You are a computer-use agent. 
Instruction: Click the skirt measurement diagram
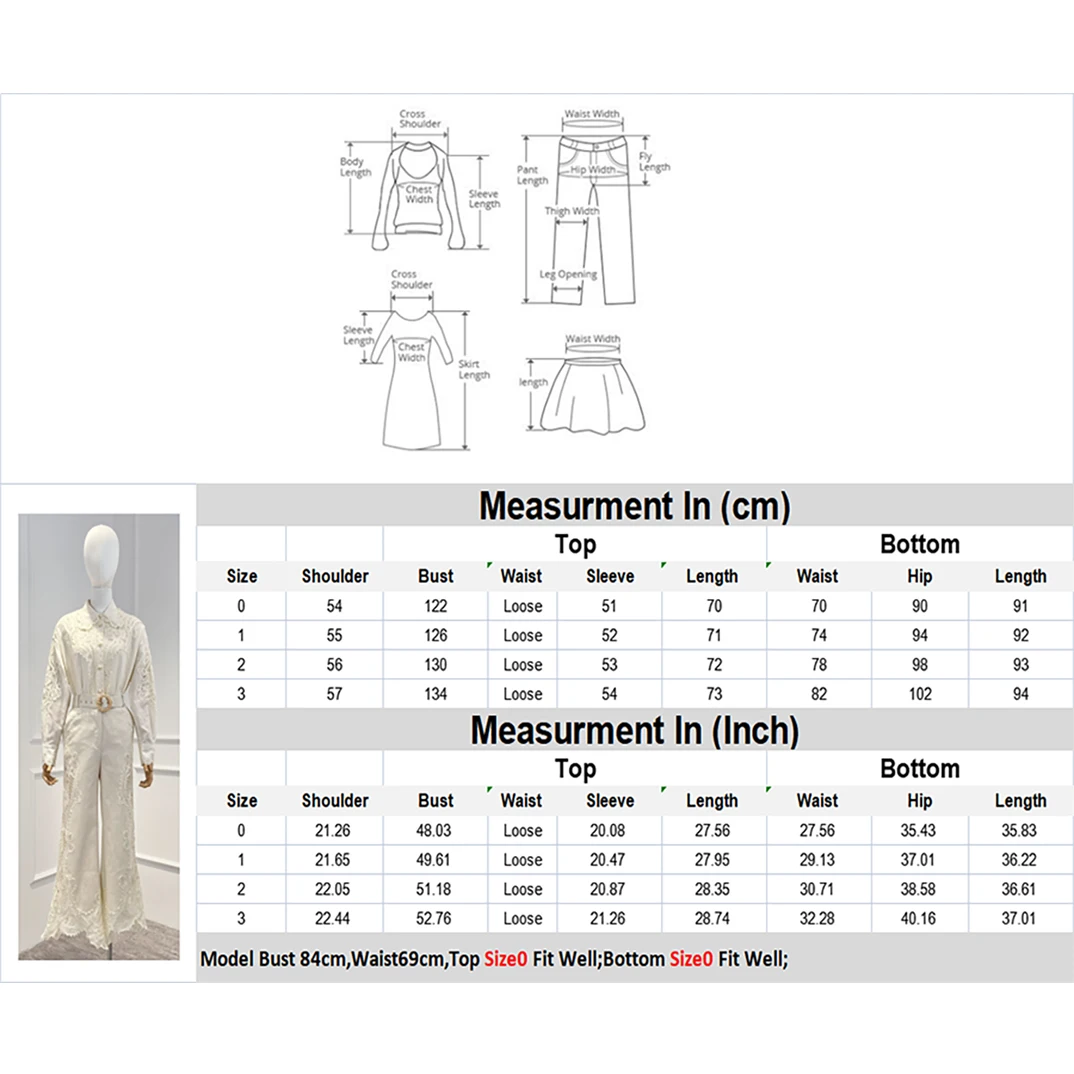[583, 384]
